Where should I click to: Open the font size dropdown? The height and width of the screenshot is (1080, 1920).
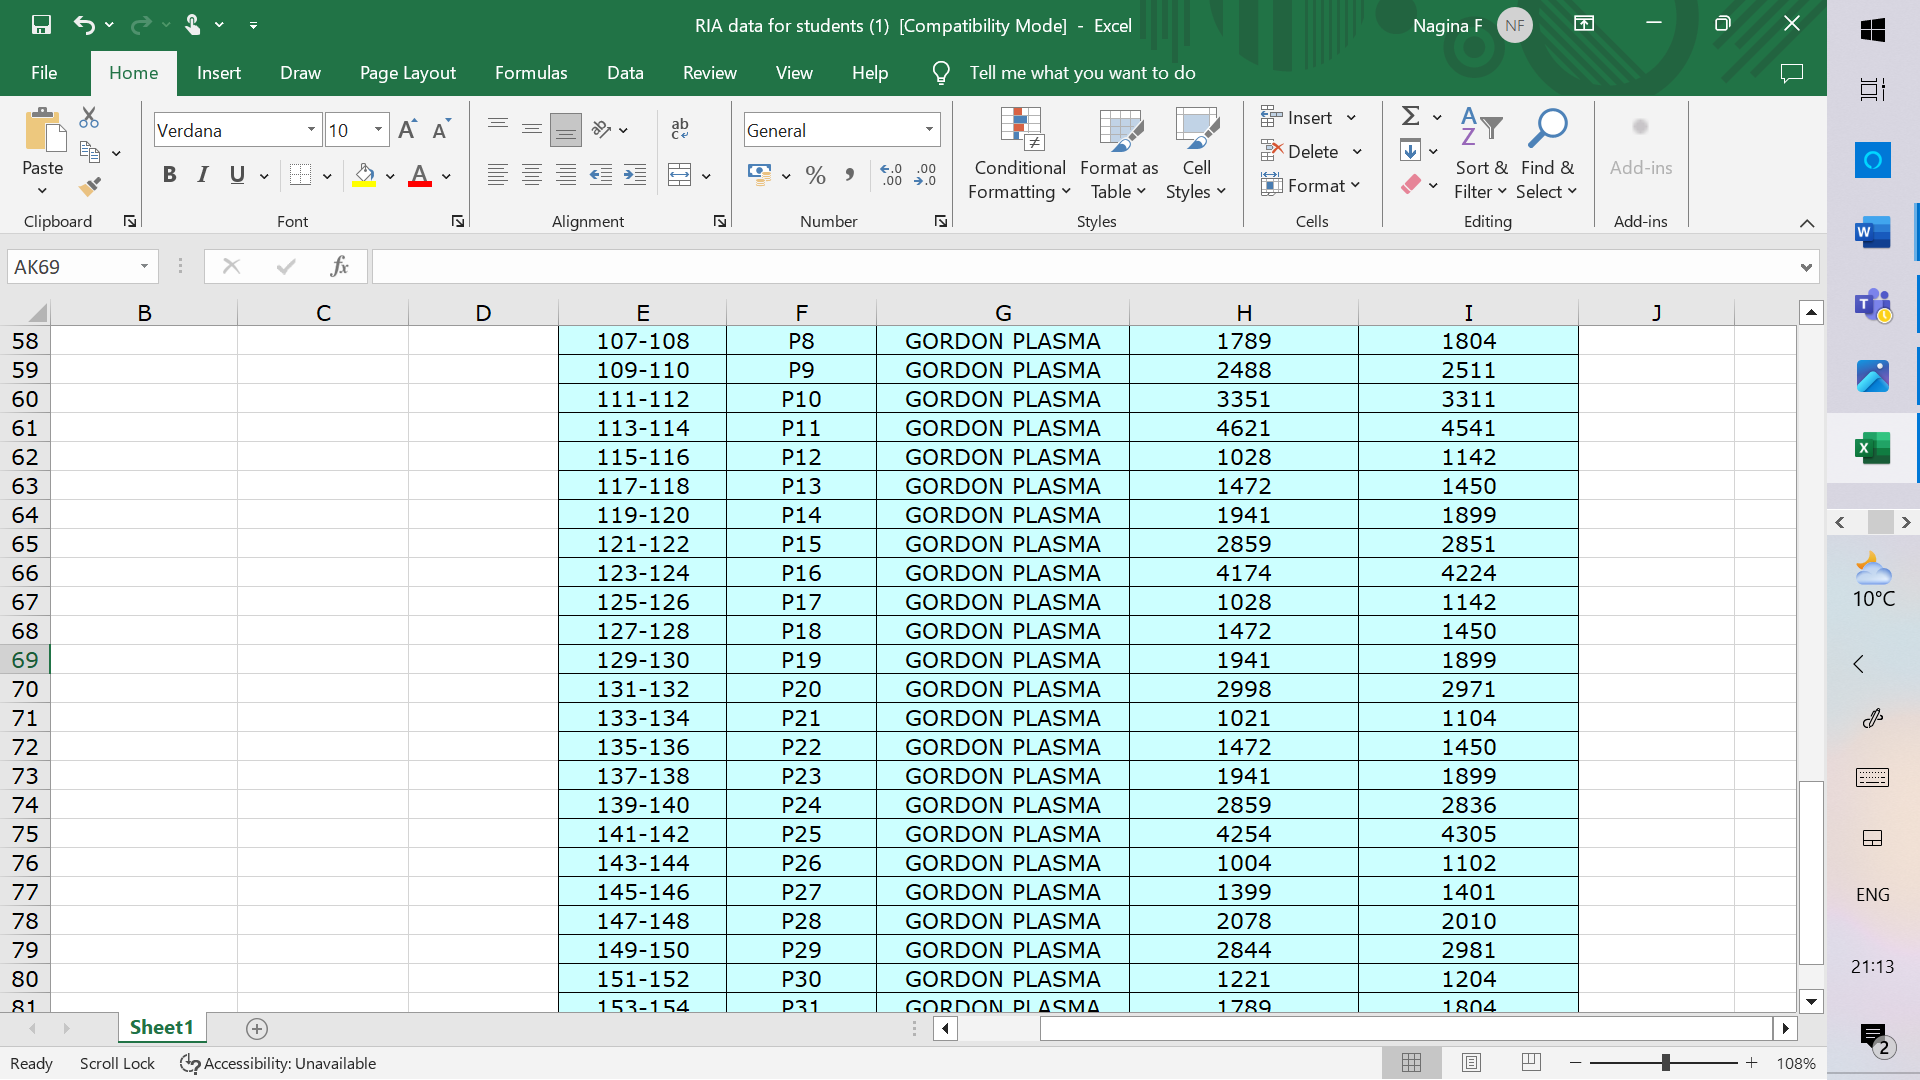(x=377, y=130)
